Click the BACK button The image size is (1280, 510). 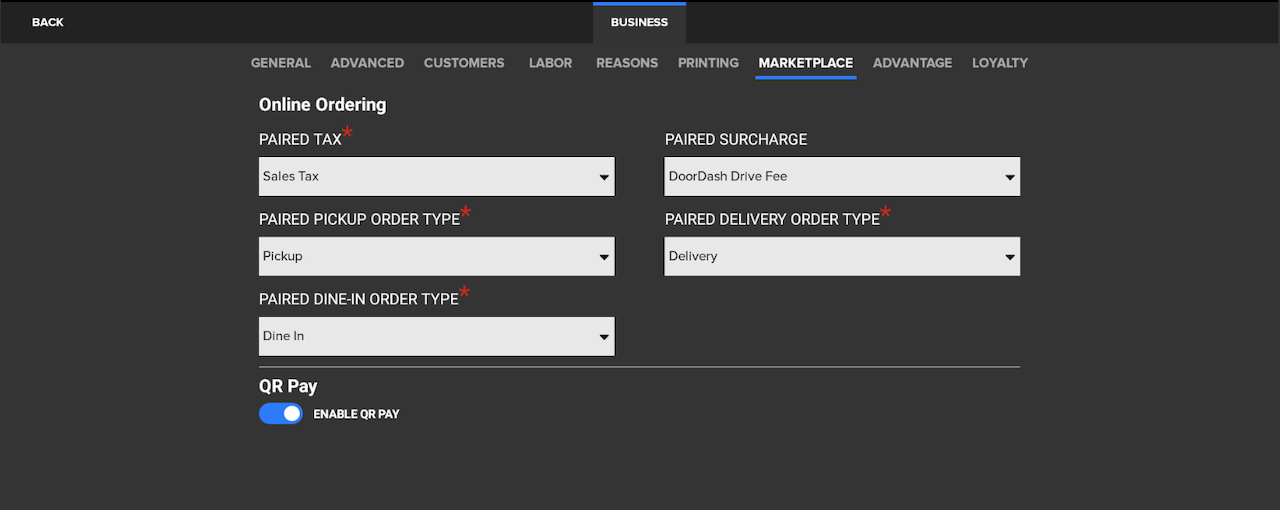47,22
